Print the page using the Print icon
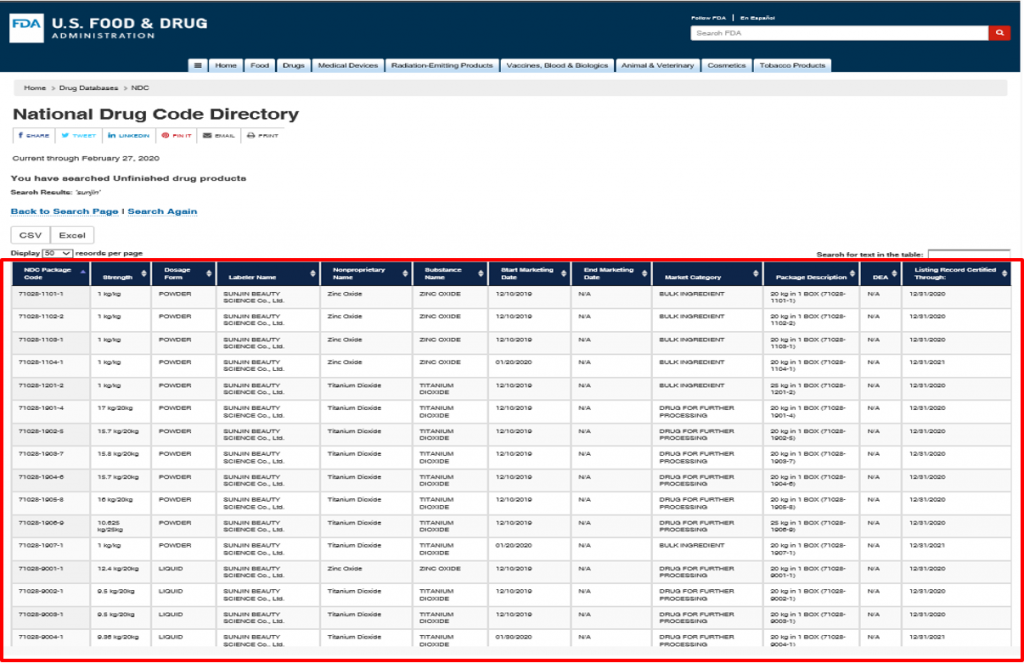 point(263,135)
